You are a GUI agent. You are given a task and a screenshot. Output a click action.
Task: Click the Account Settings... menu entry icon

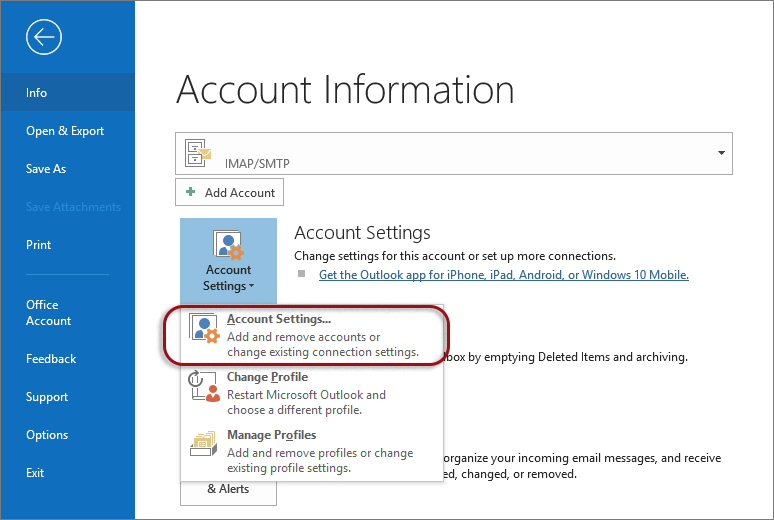coord(204,328)
